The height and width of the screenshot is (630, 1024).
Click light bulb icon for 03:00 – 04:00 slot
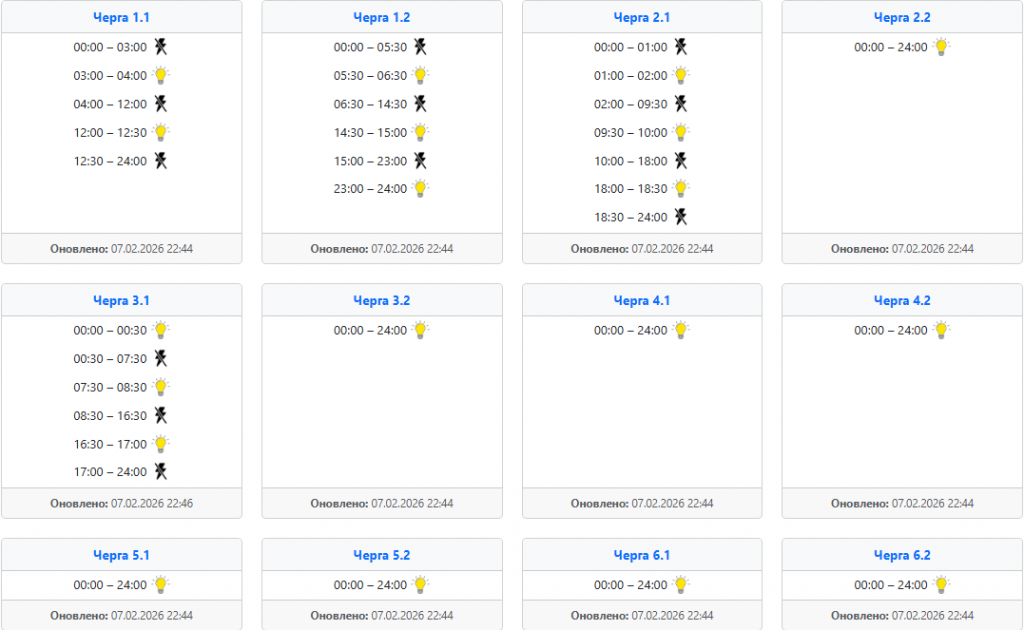(x=161, y=75)
